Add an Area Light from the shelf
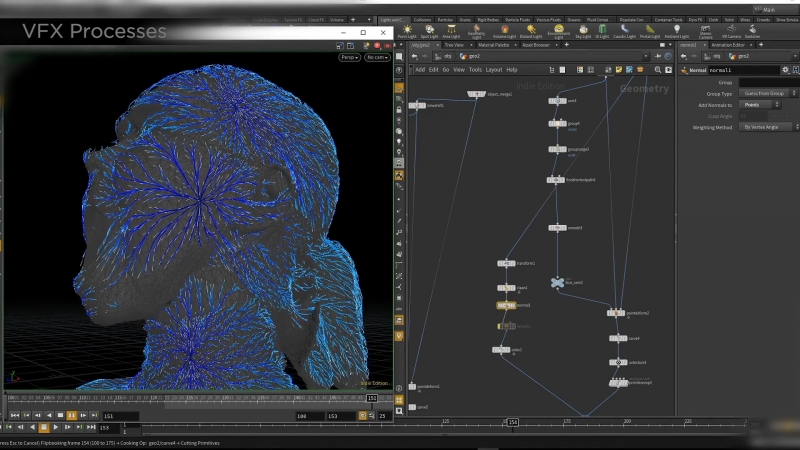The width and height of the screenshot is (800, 450). point(452,31)
